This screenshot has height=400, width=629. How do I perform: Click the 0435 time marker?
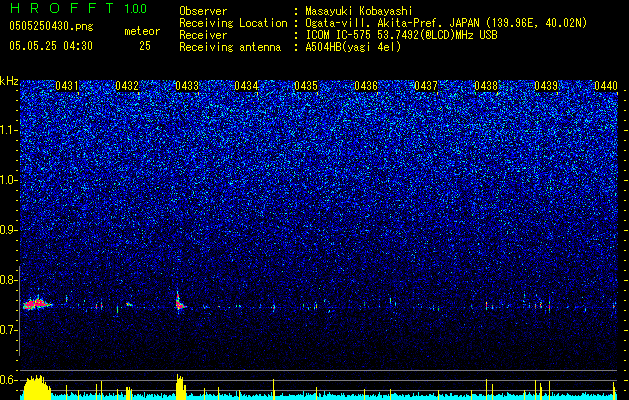point(306,86)
